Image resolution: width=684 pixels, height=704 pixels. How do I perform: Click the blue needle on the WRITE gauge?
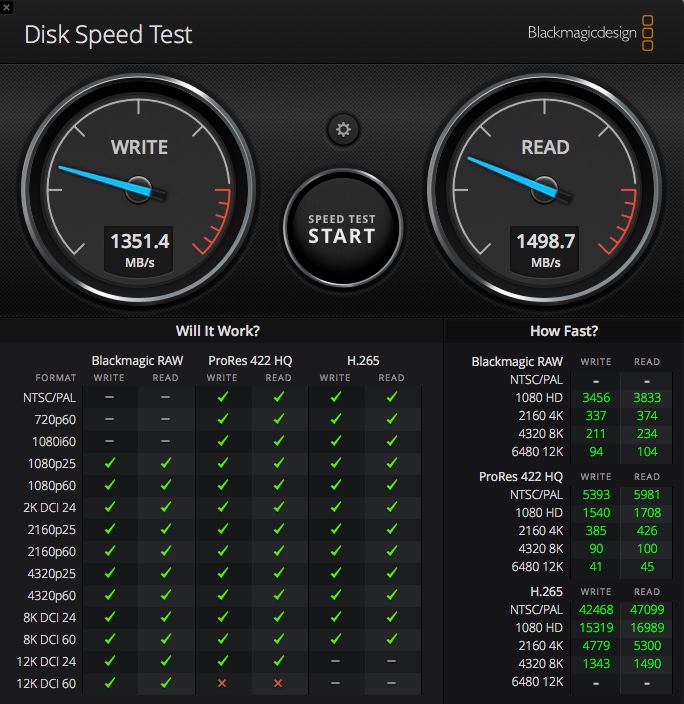coord(106,181)
